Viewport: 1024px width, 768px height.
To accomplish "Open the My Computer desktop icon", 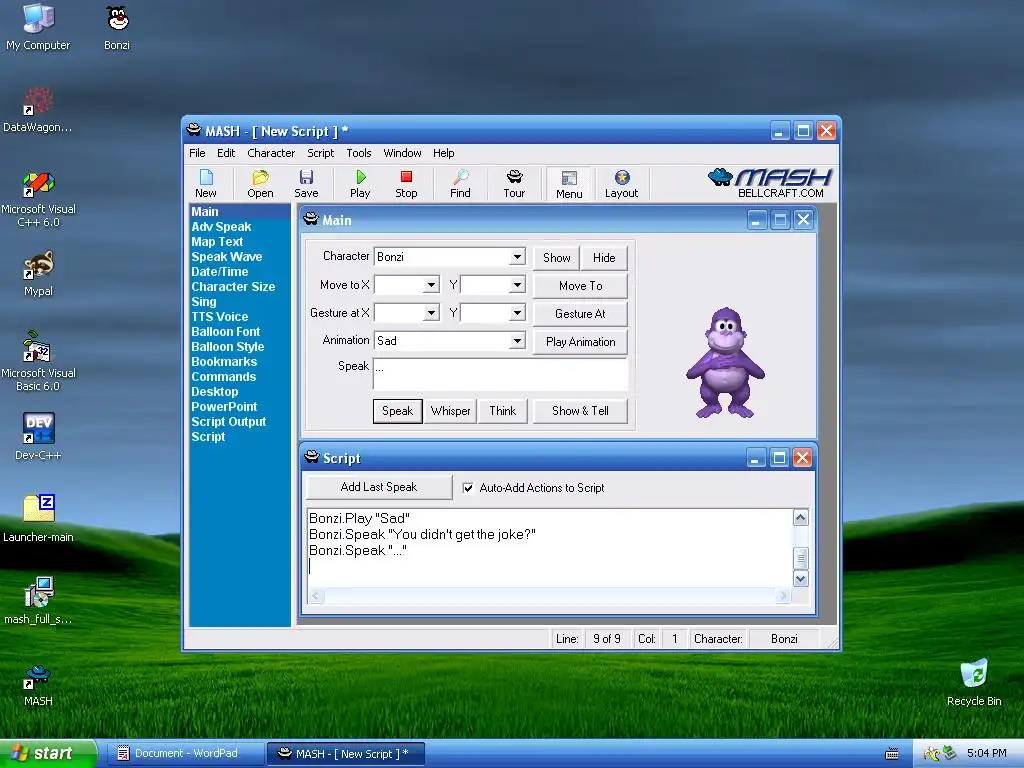I will [38, 27].
